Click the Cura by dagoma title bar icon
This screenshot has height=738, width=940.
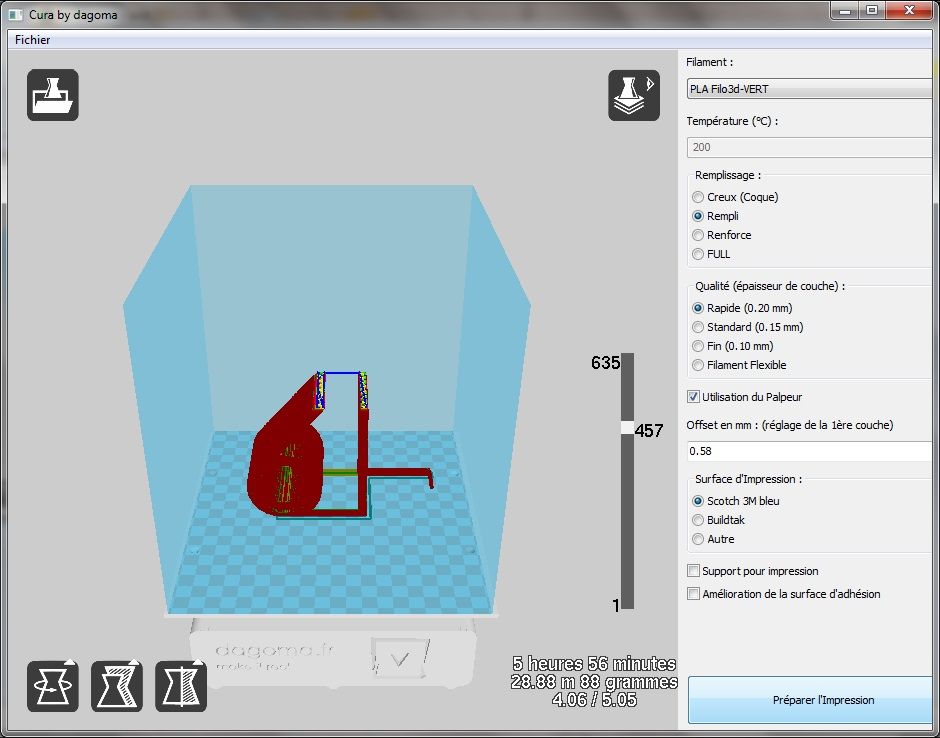coord(16,14)
